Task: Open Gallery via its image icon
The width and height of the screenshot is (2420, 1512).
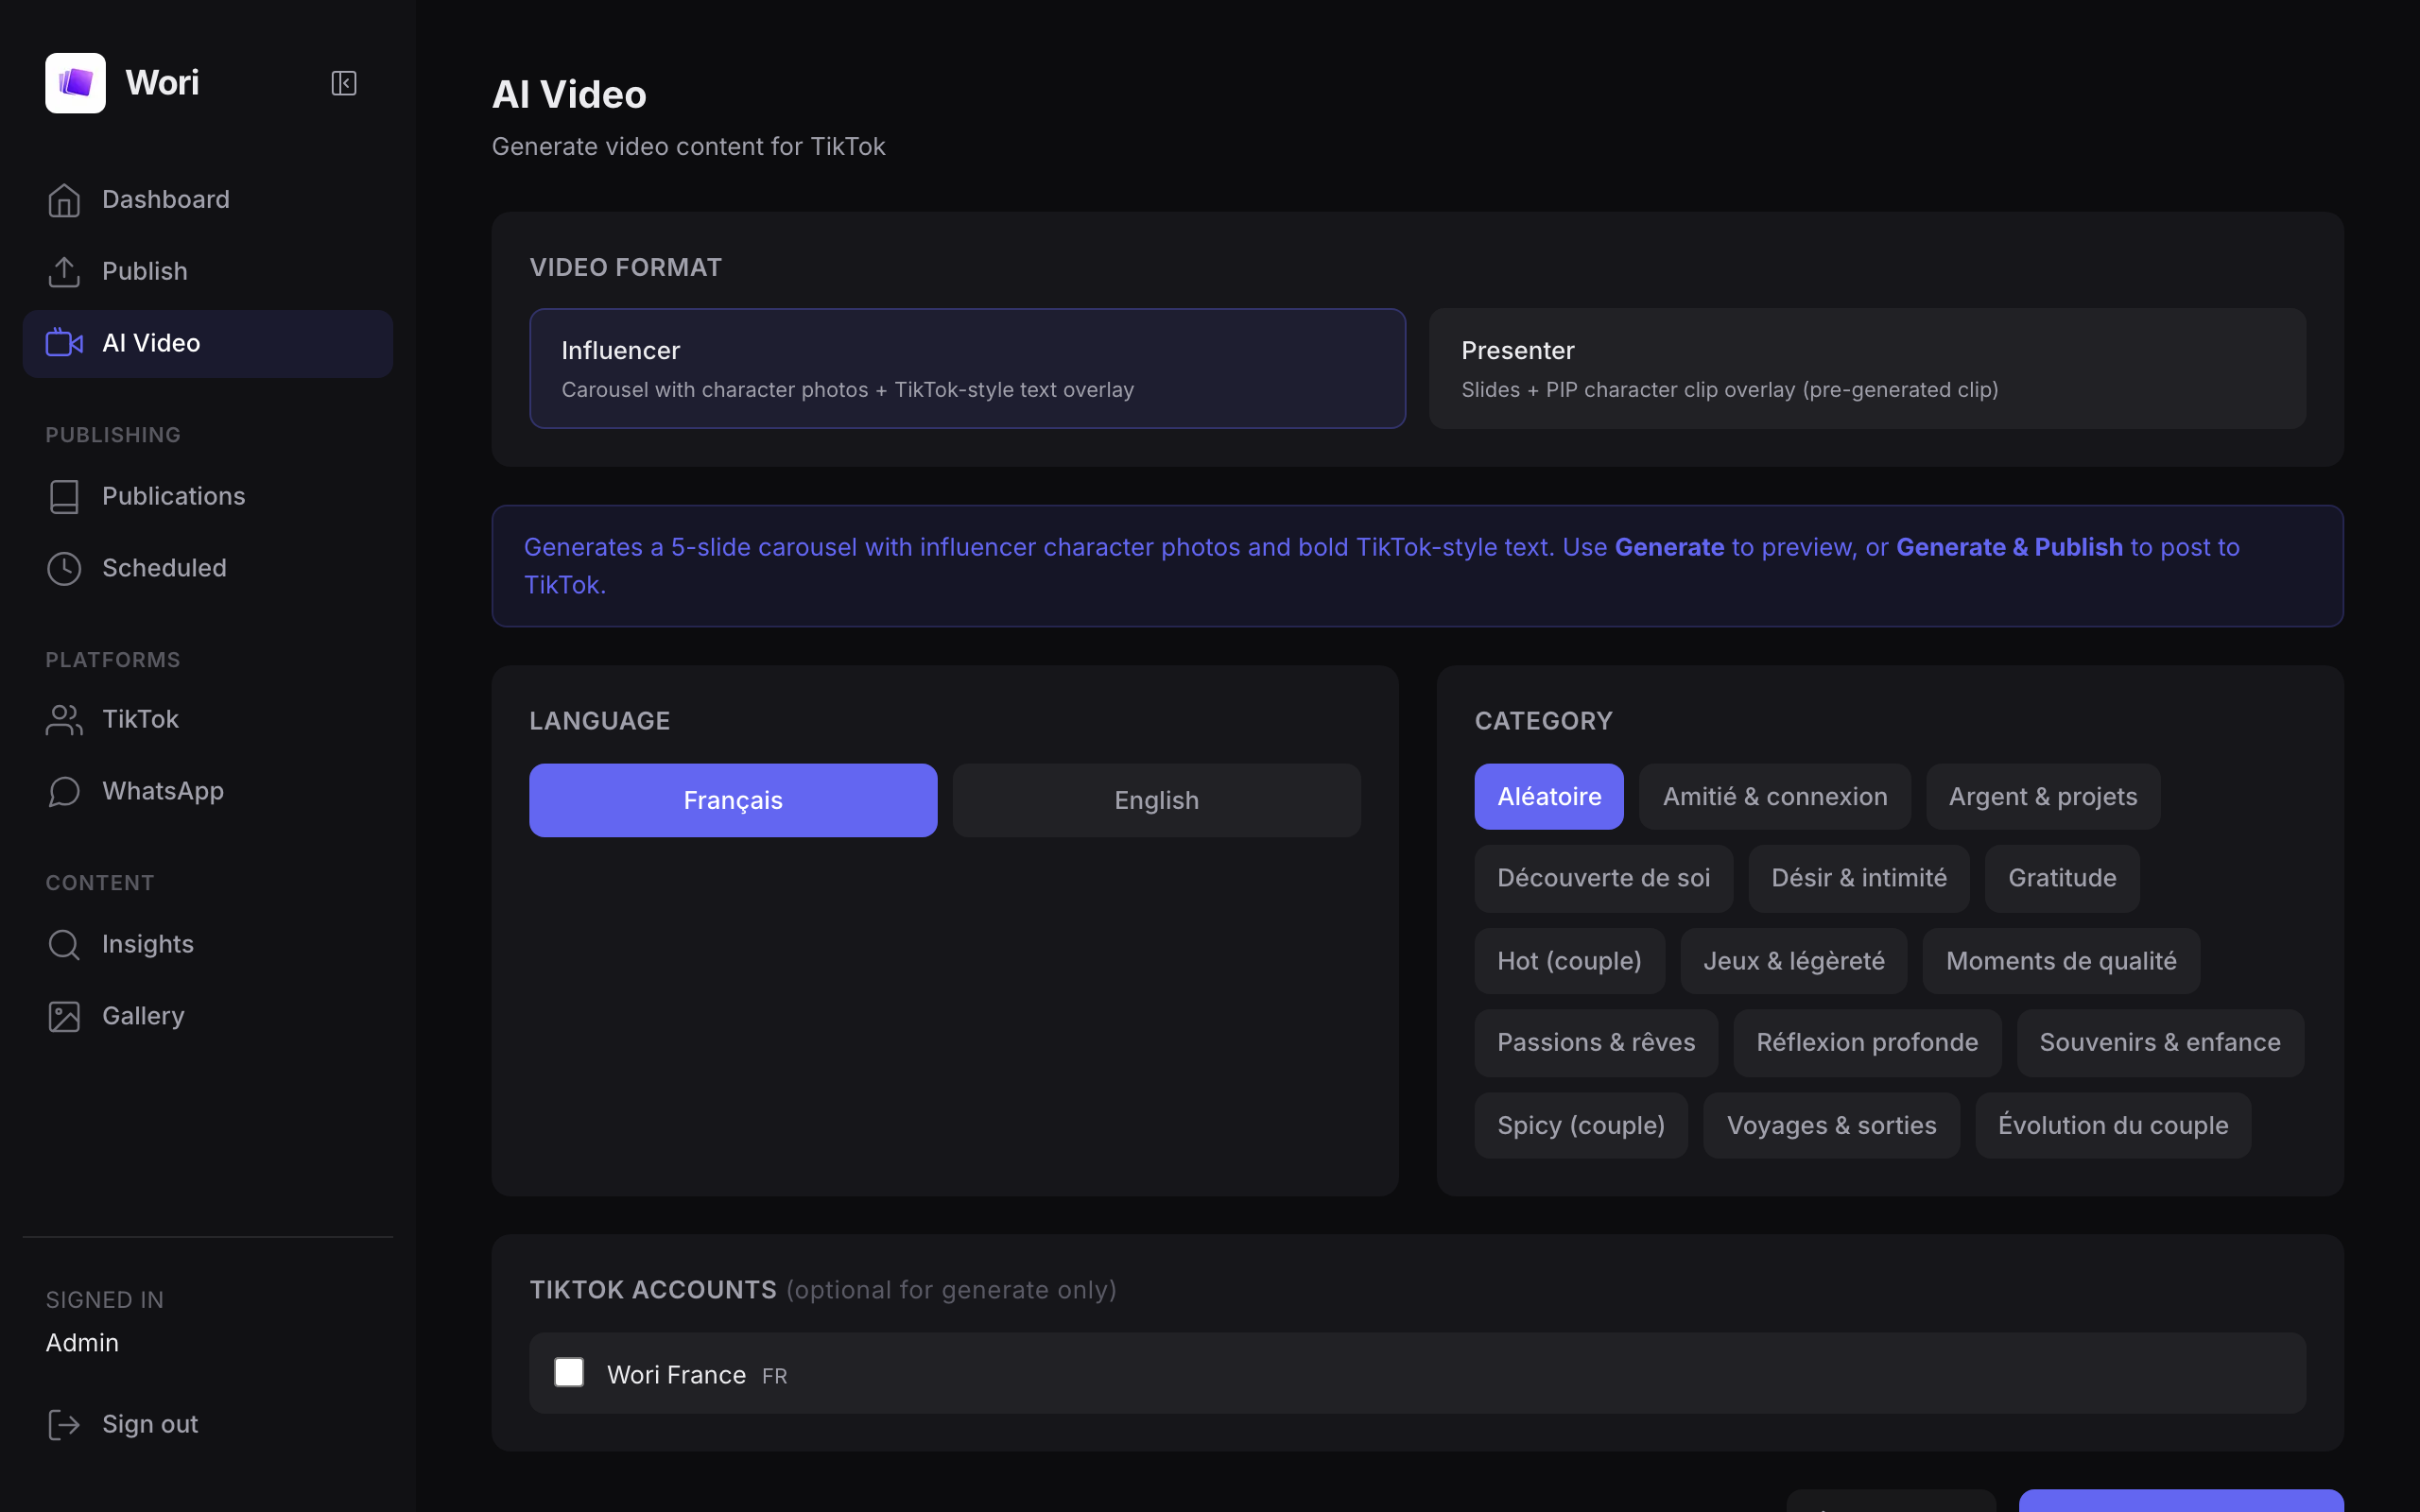Action: (x=64, y=1017)
